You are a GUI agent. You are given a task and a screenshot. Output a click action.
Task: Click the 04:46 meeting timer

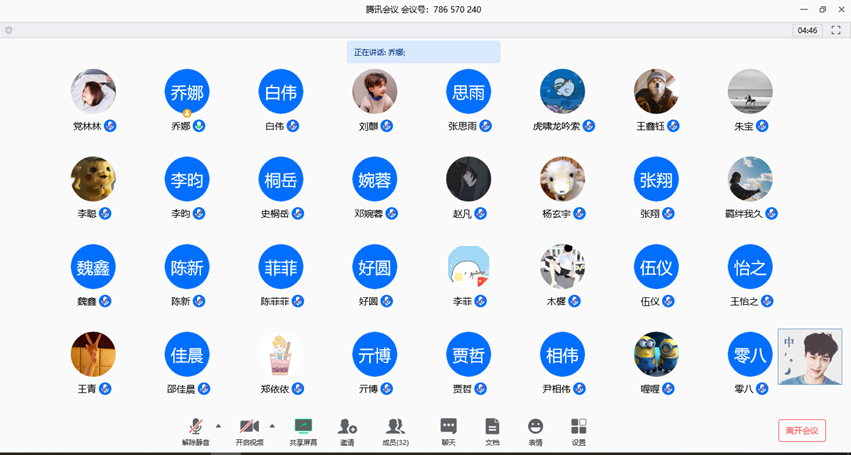pos(807,31)
